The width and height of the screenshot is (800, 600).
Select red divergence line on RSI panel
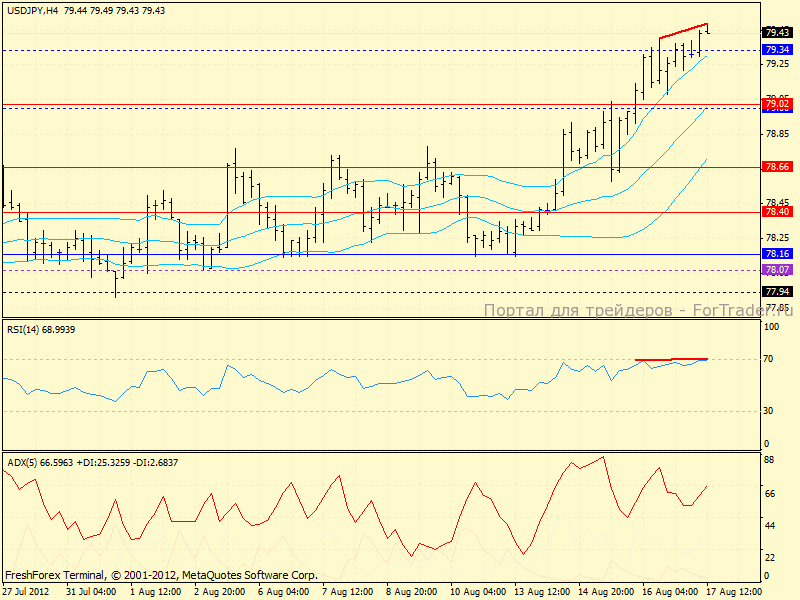(671, 358)
